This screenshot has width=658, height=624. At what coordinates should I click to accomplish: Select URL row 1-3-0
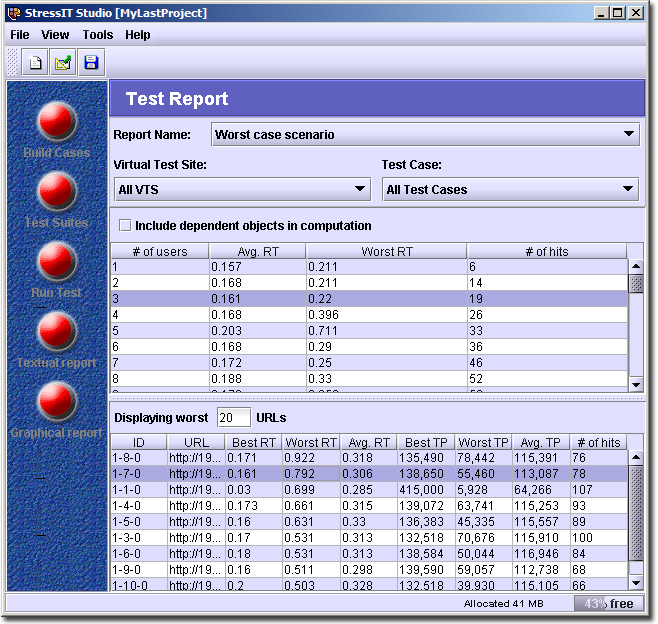[x=369, y=538]
